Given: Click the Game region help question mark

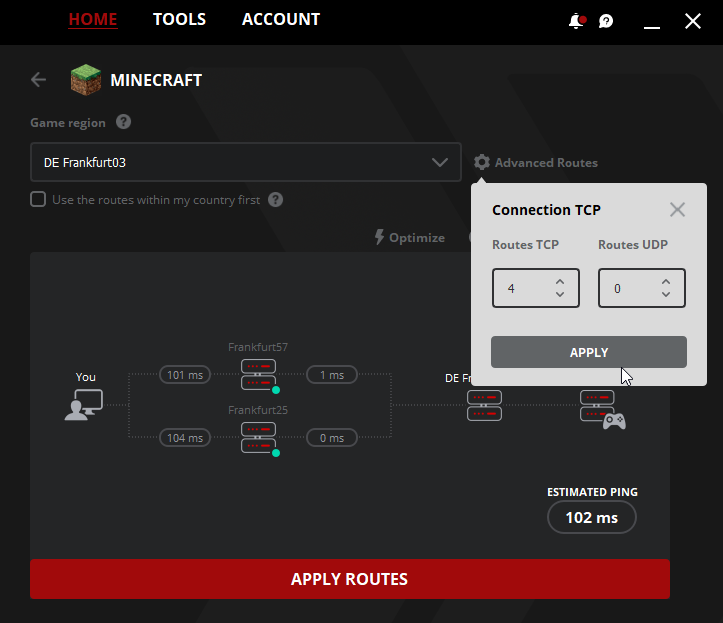Looking at the screenshot, I should pos(123,122).
